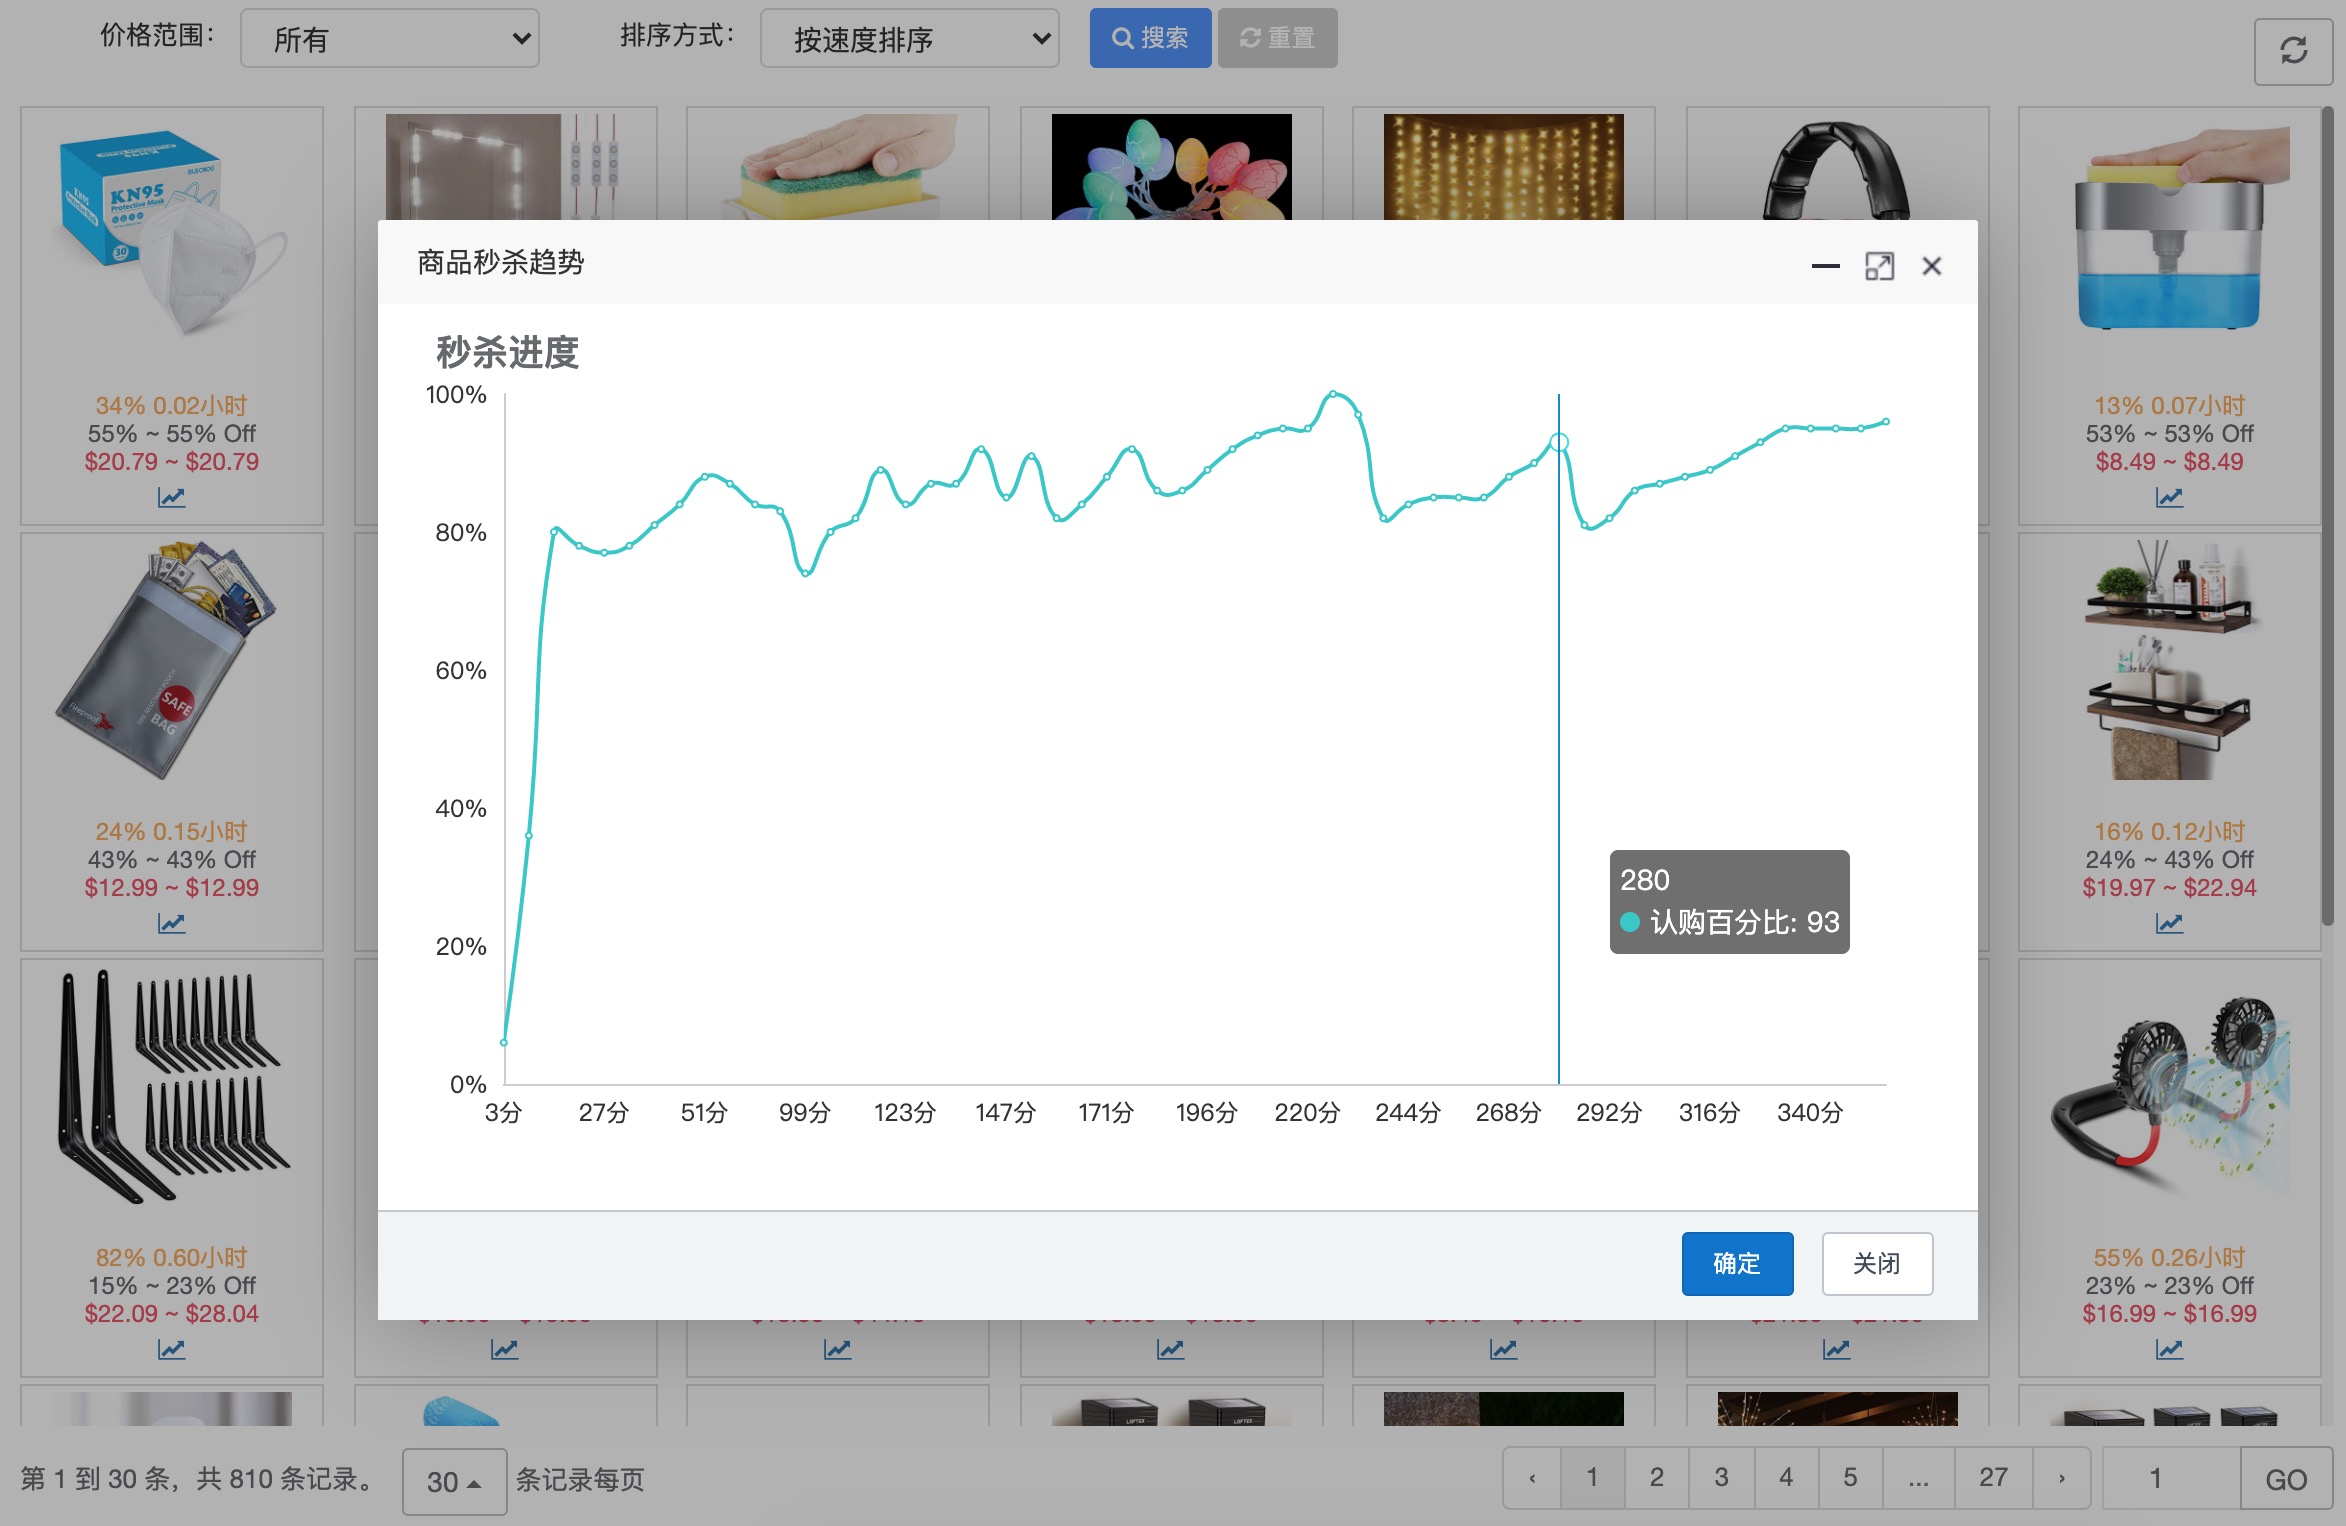Maximize the 商品秒杀趋势 dialog
The height and width of the screenshot is (1526, 2346).
[1879, 266]
